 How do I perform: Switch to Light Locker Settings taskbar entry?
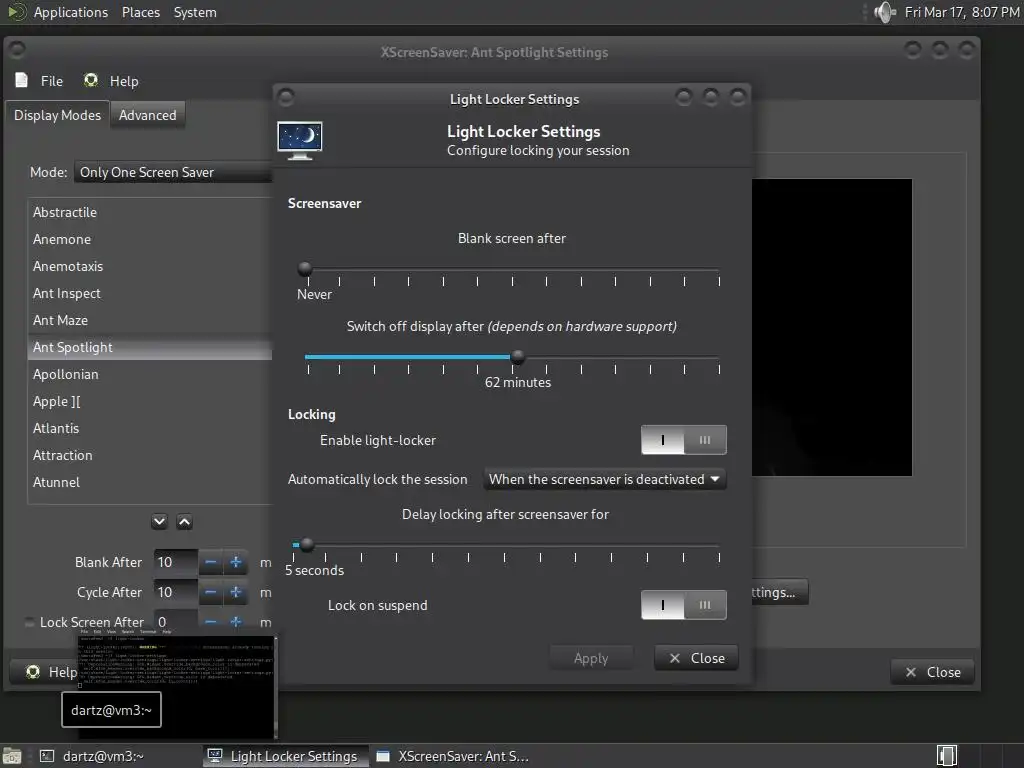(x=283, y=756)
